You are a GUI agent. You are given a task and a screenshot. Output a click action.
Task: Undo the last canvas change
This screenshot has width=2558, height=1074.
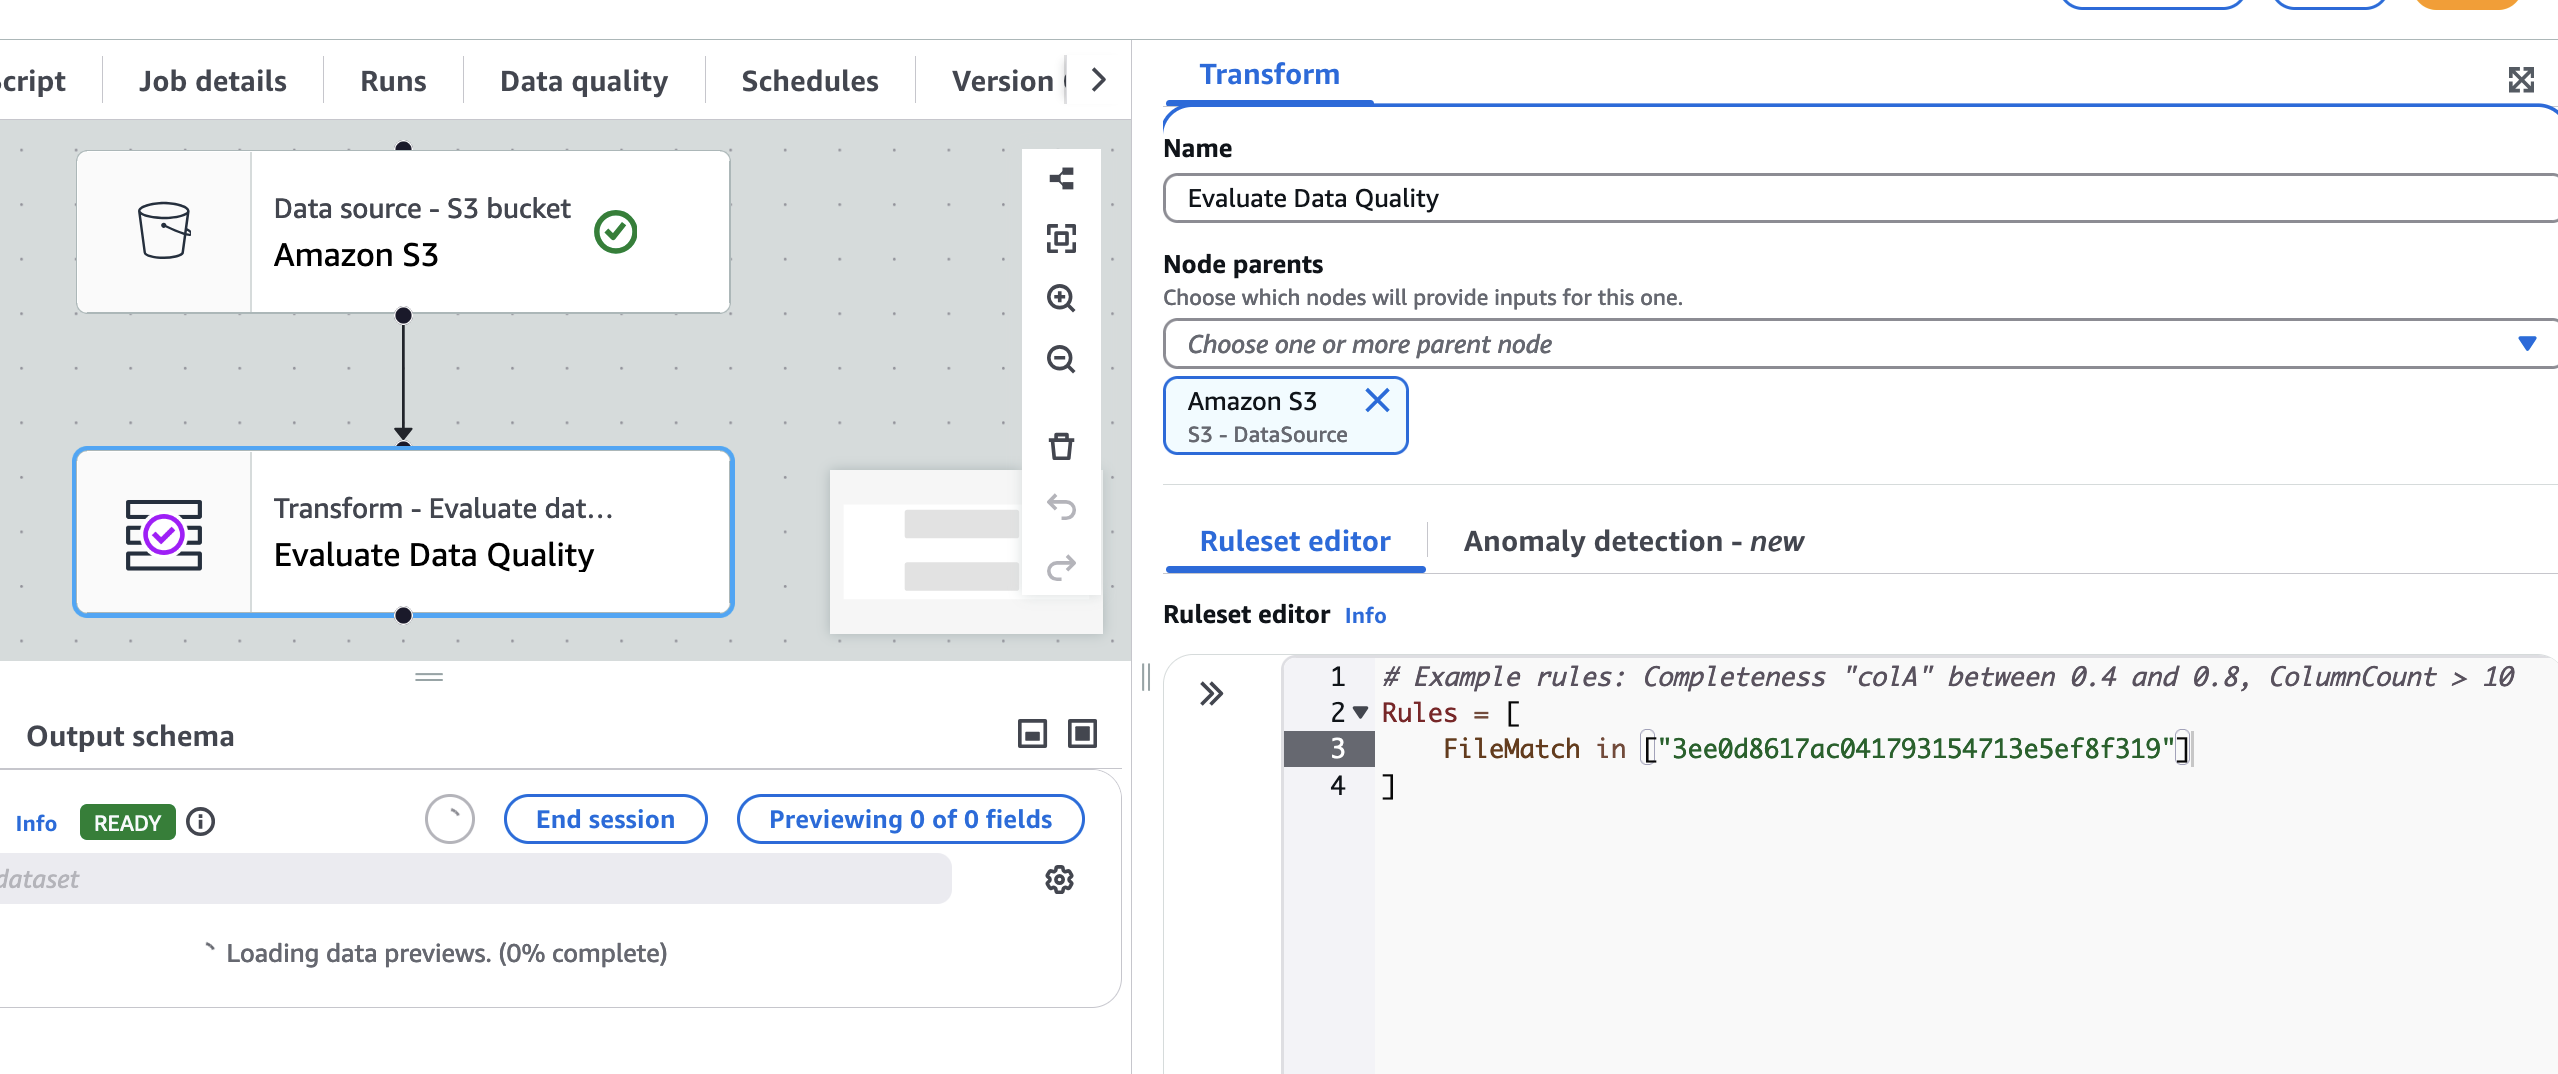(x=1061, y=508)
